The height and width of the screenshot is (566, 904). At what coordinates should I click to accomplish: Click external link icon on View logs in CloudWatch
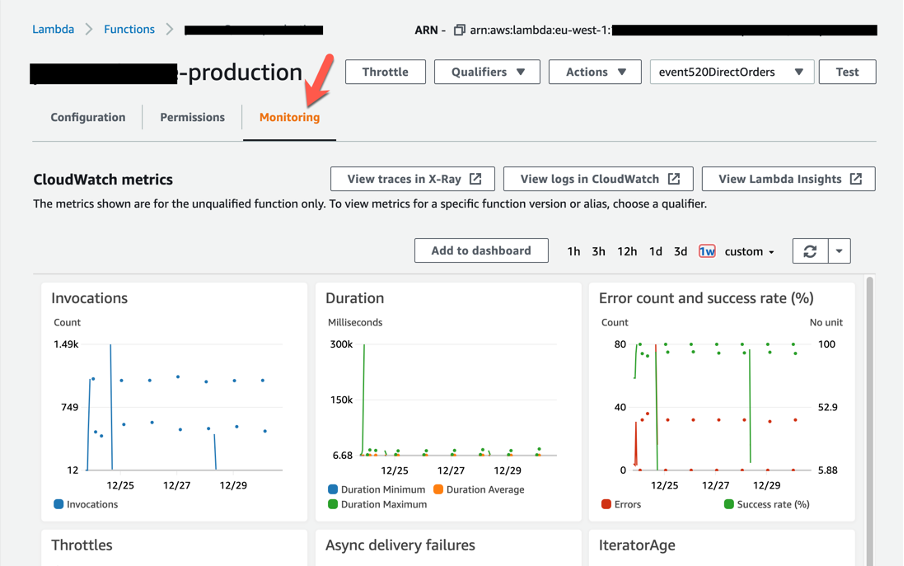click(673, 179)
